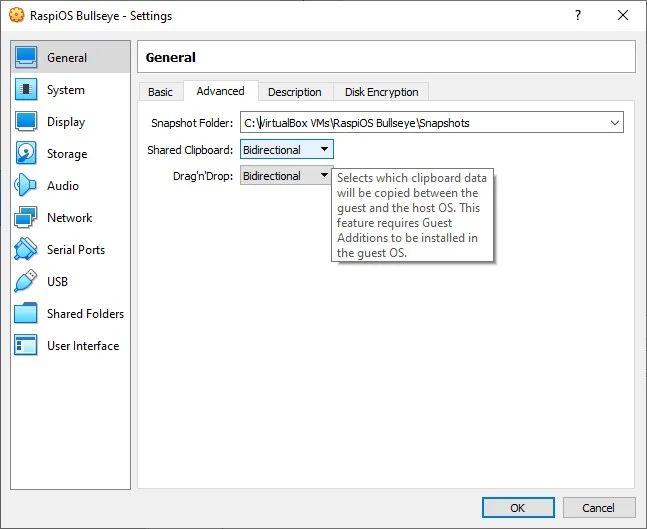
Task: Open the Network monitors icon
Action: 26,217
